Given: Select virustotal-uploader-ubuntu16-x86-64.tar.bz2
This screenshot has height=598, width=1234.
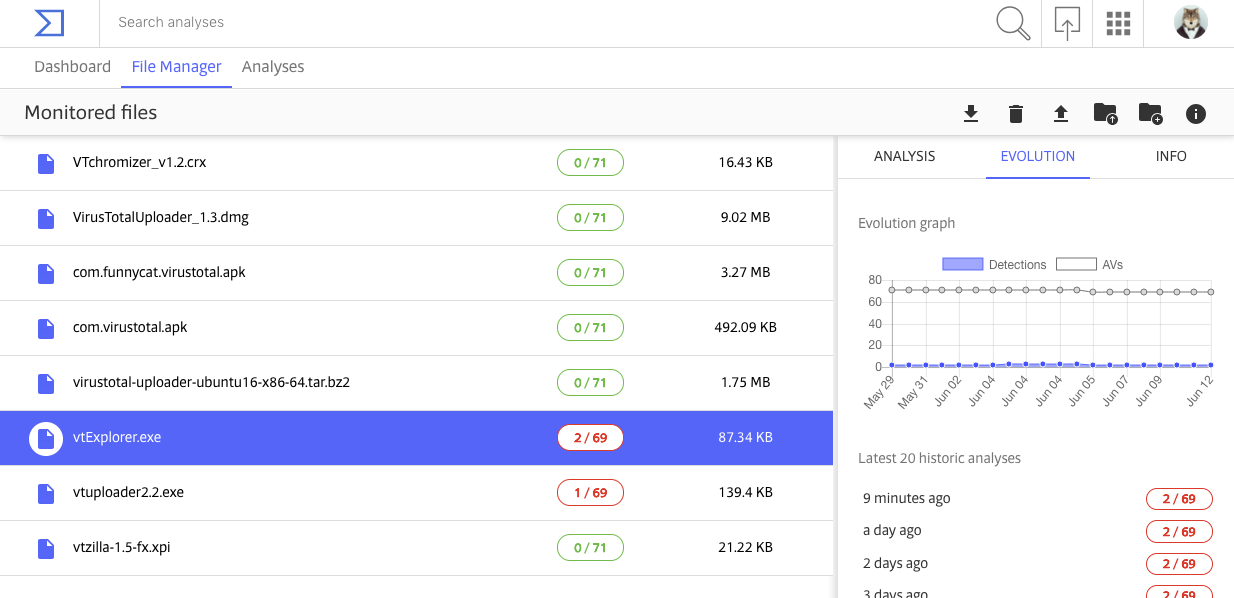Looking at the screenshot, I should [x=211, y=382].
